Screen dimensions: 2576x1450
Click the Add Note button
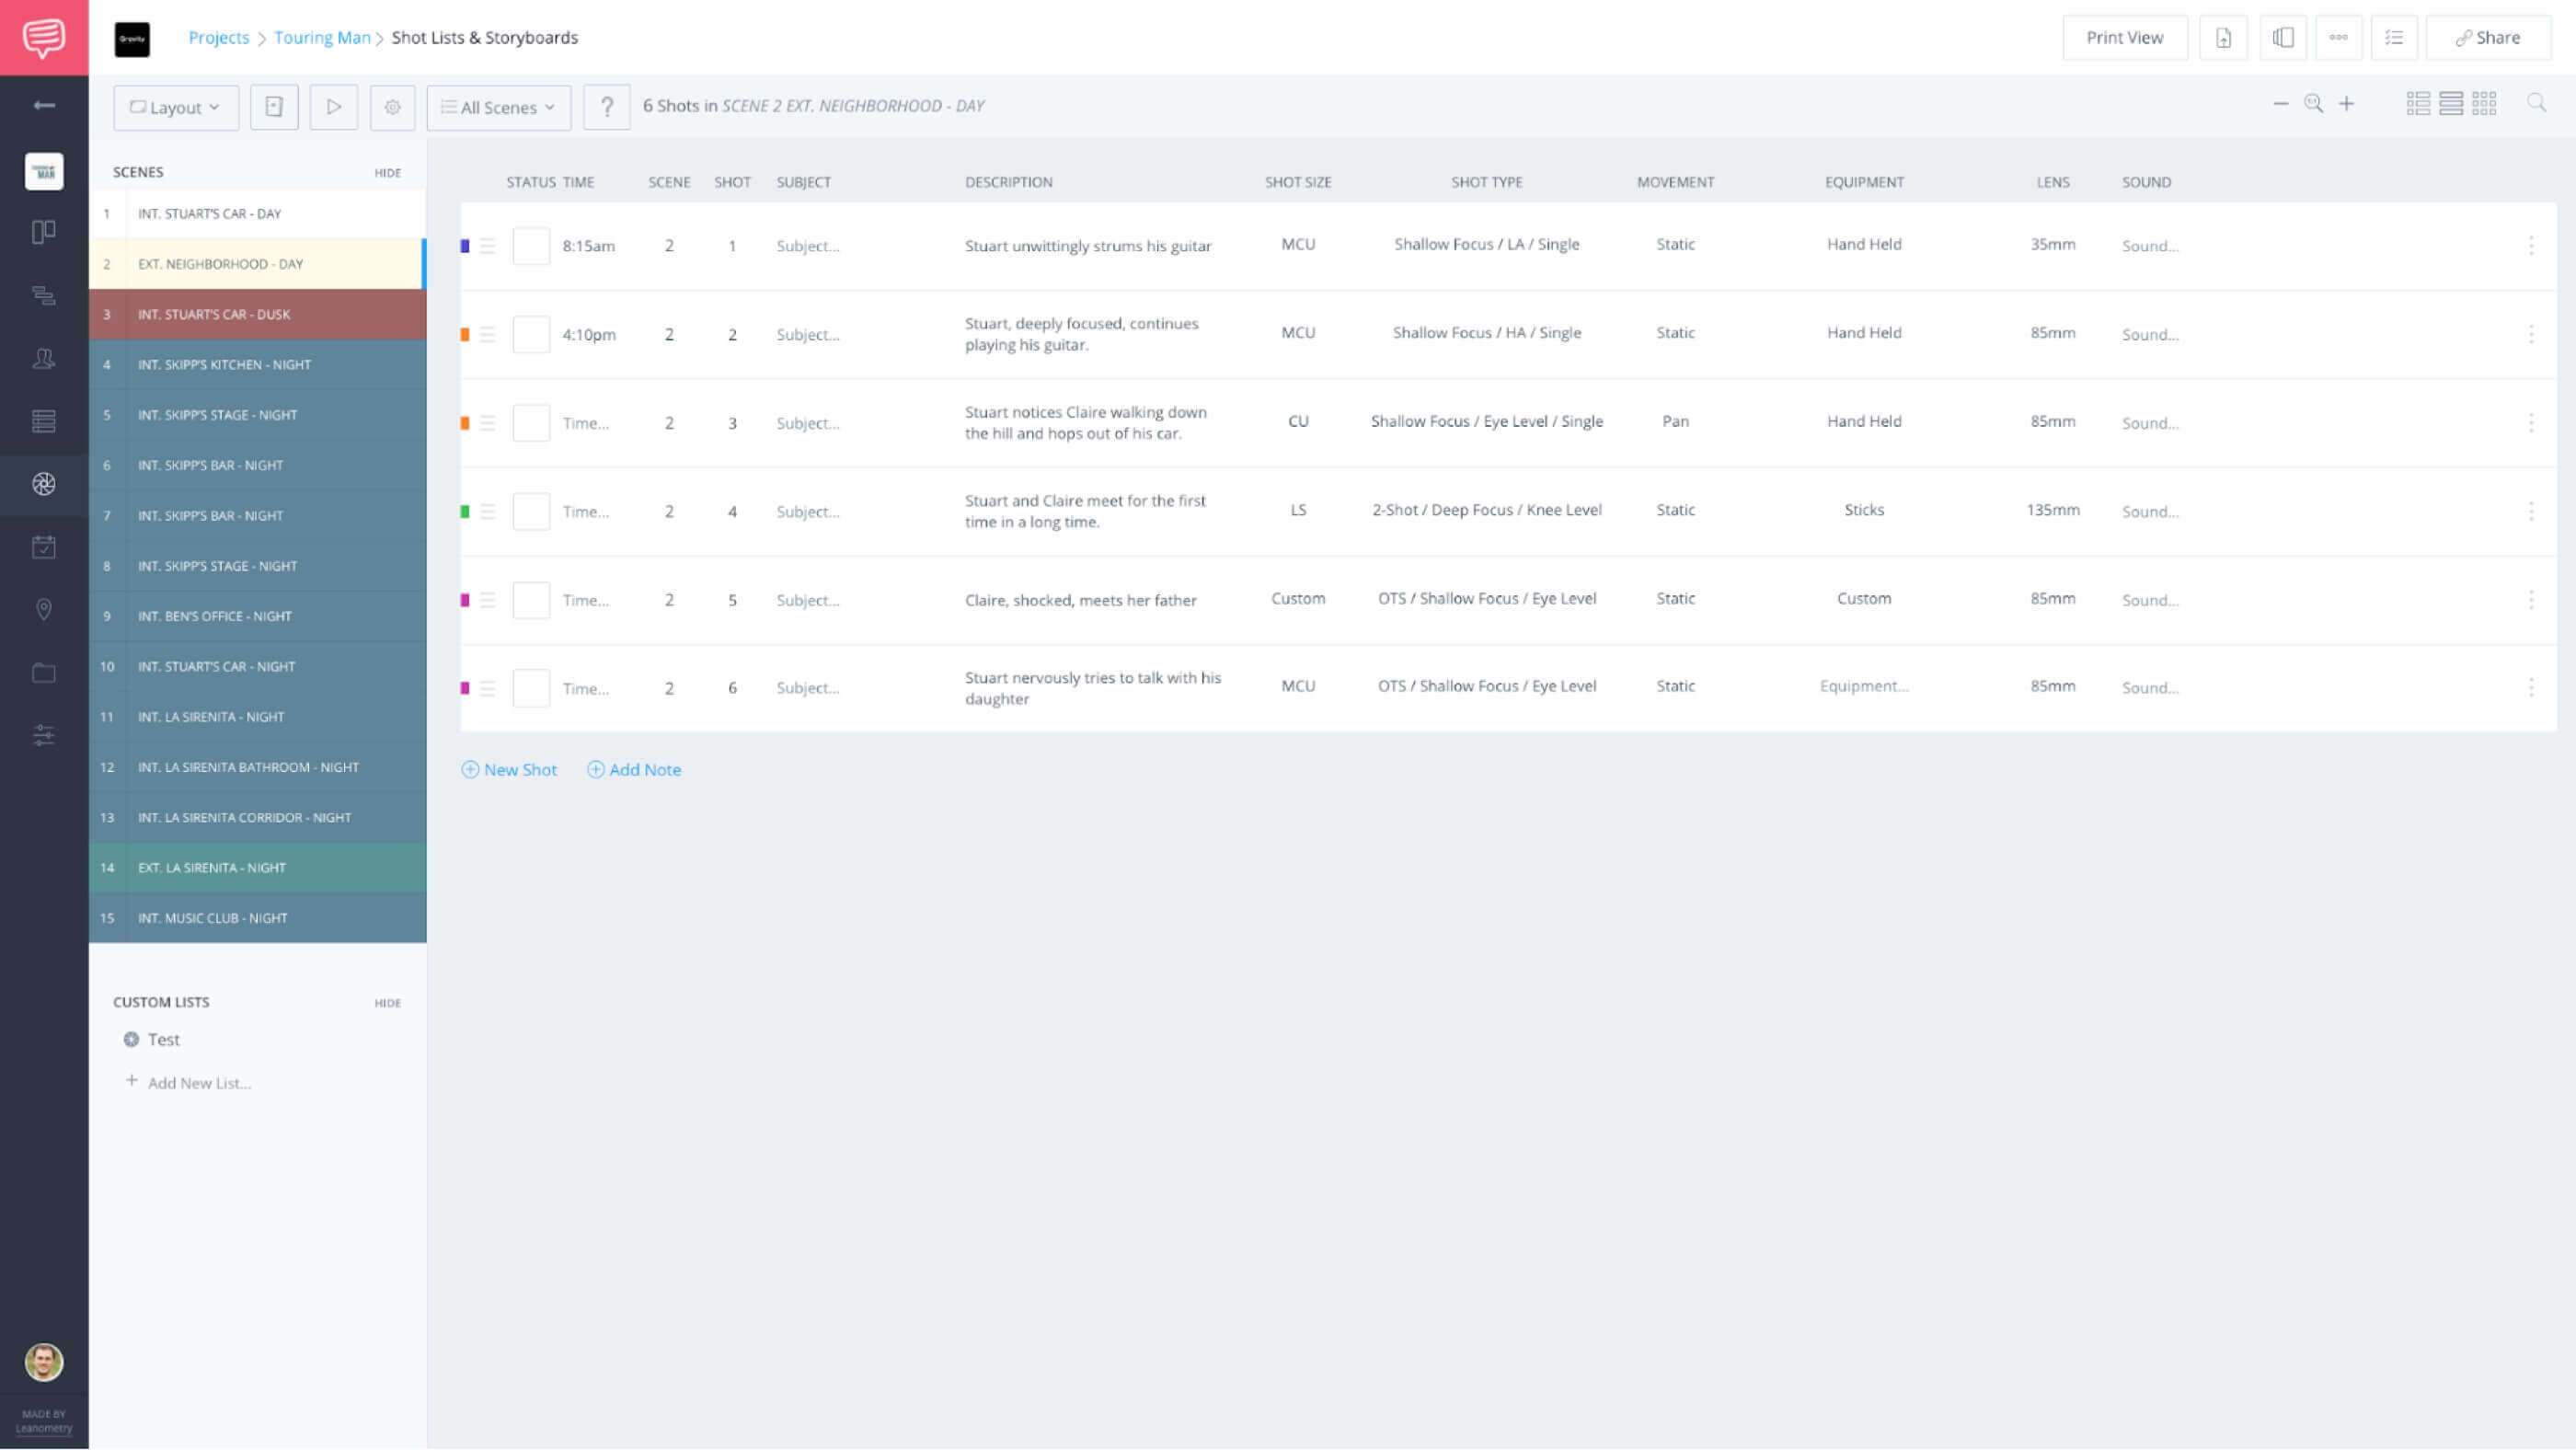(633, 769)
